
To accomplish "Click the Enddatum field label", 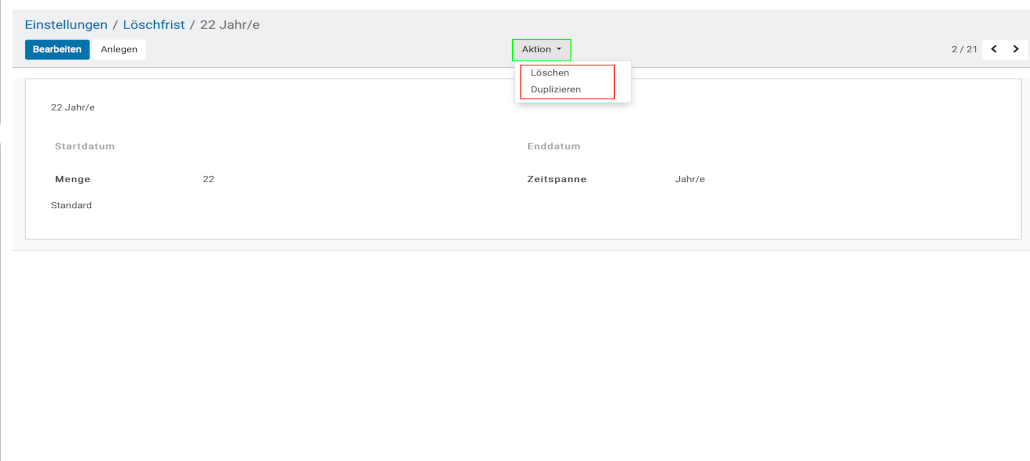I will coord(554,146).
